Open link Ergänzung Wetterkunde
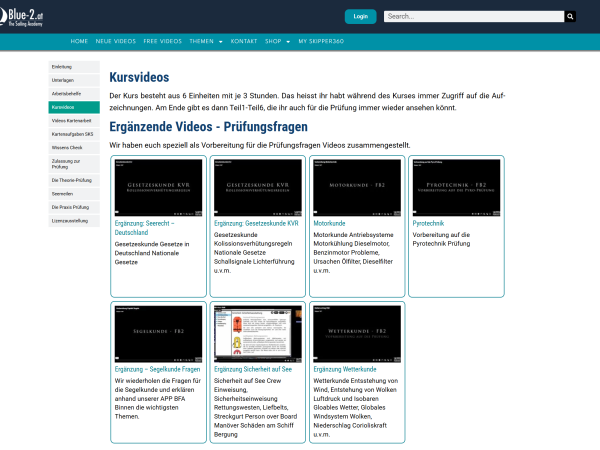 pyautogui.click(x=345, y=369)
